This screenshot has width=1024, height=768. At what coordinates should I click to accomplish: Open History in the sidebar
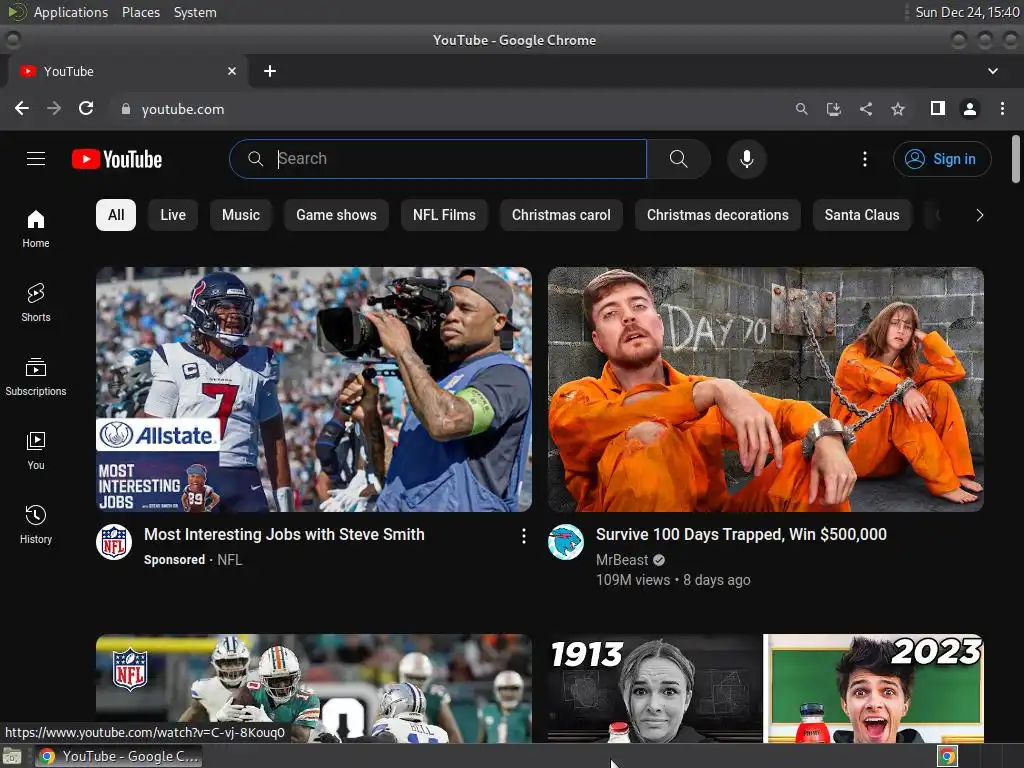[x=36, y=524]
